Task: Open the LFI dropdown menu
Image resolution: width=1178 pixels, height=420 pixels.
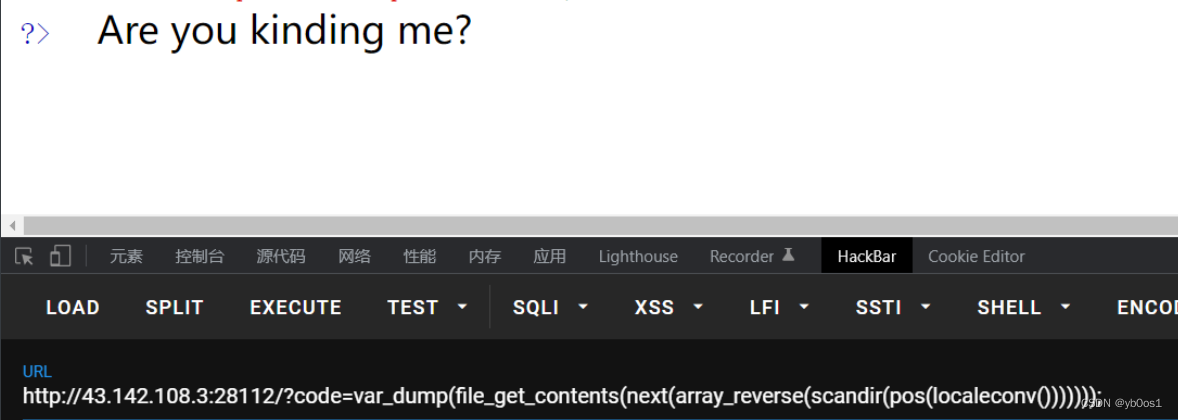Action: click(x=780, y=307)
